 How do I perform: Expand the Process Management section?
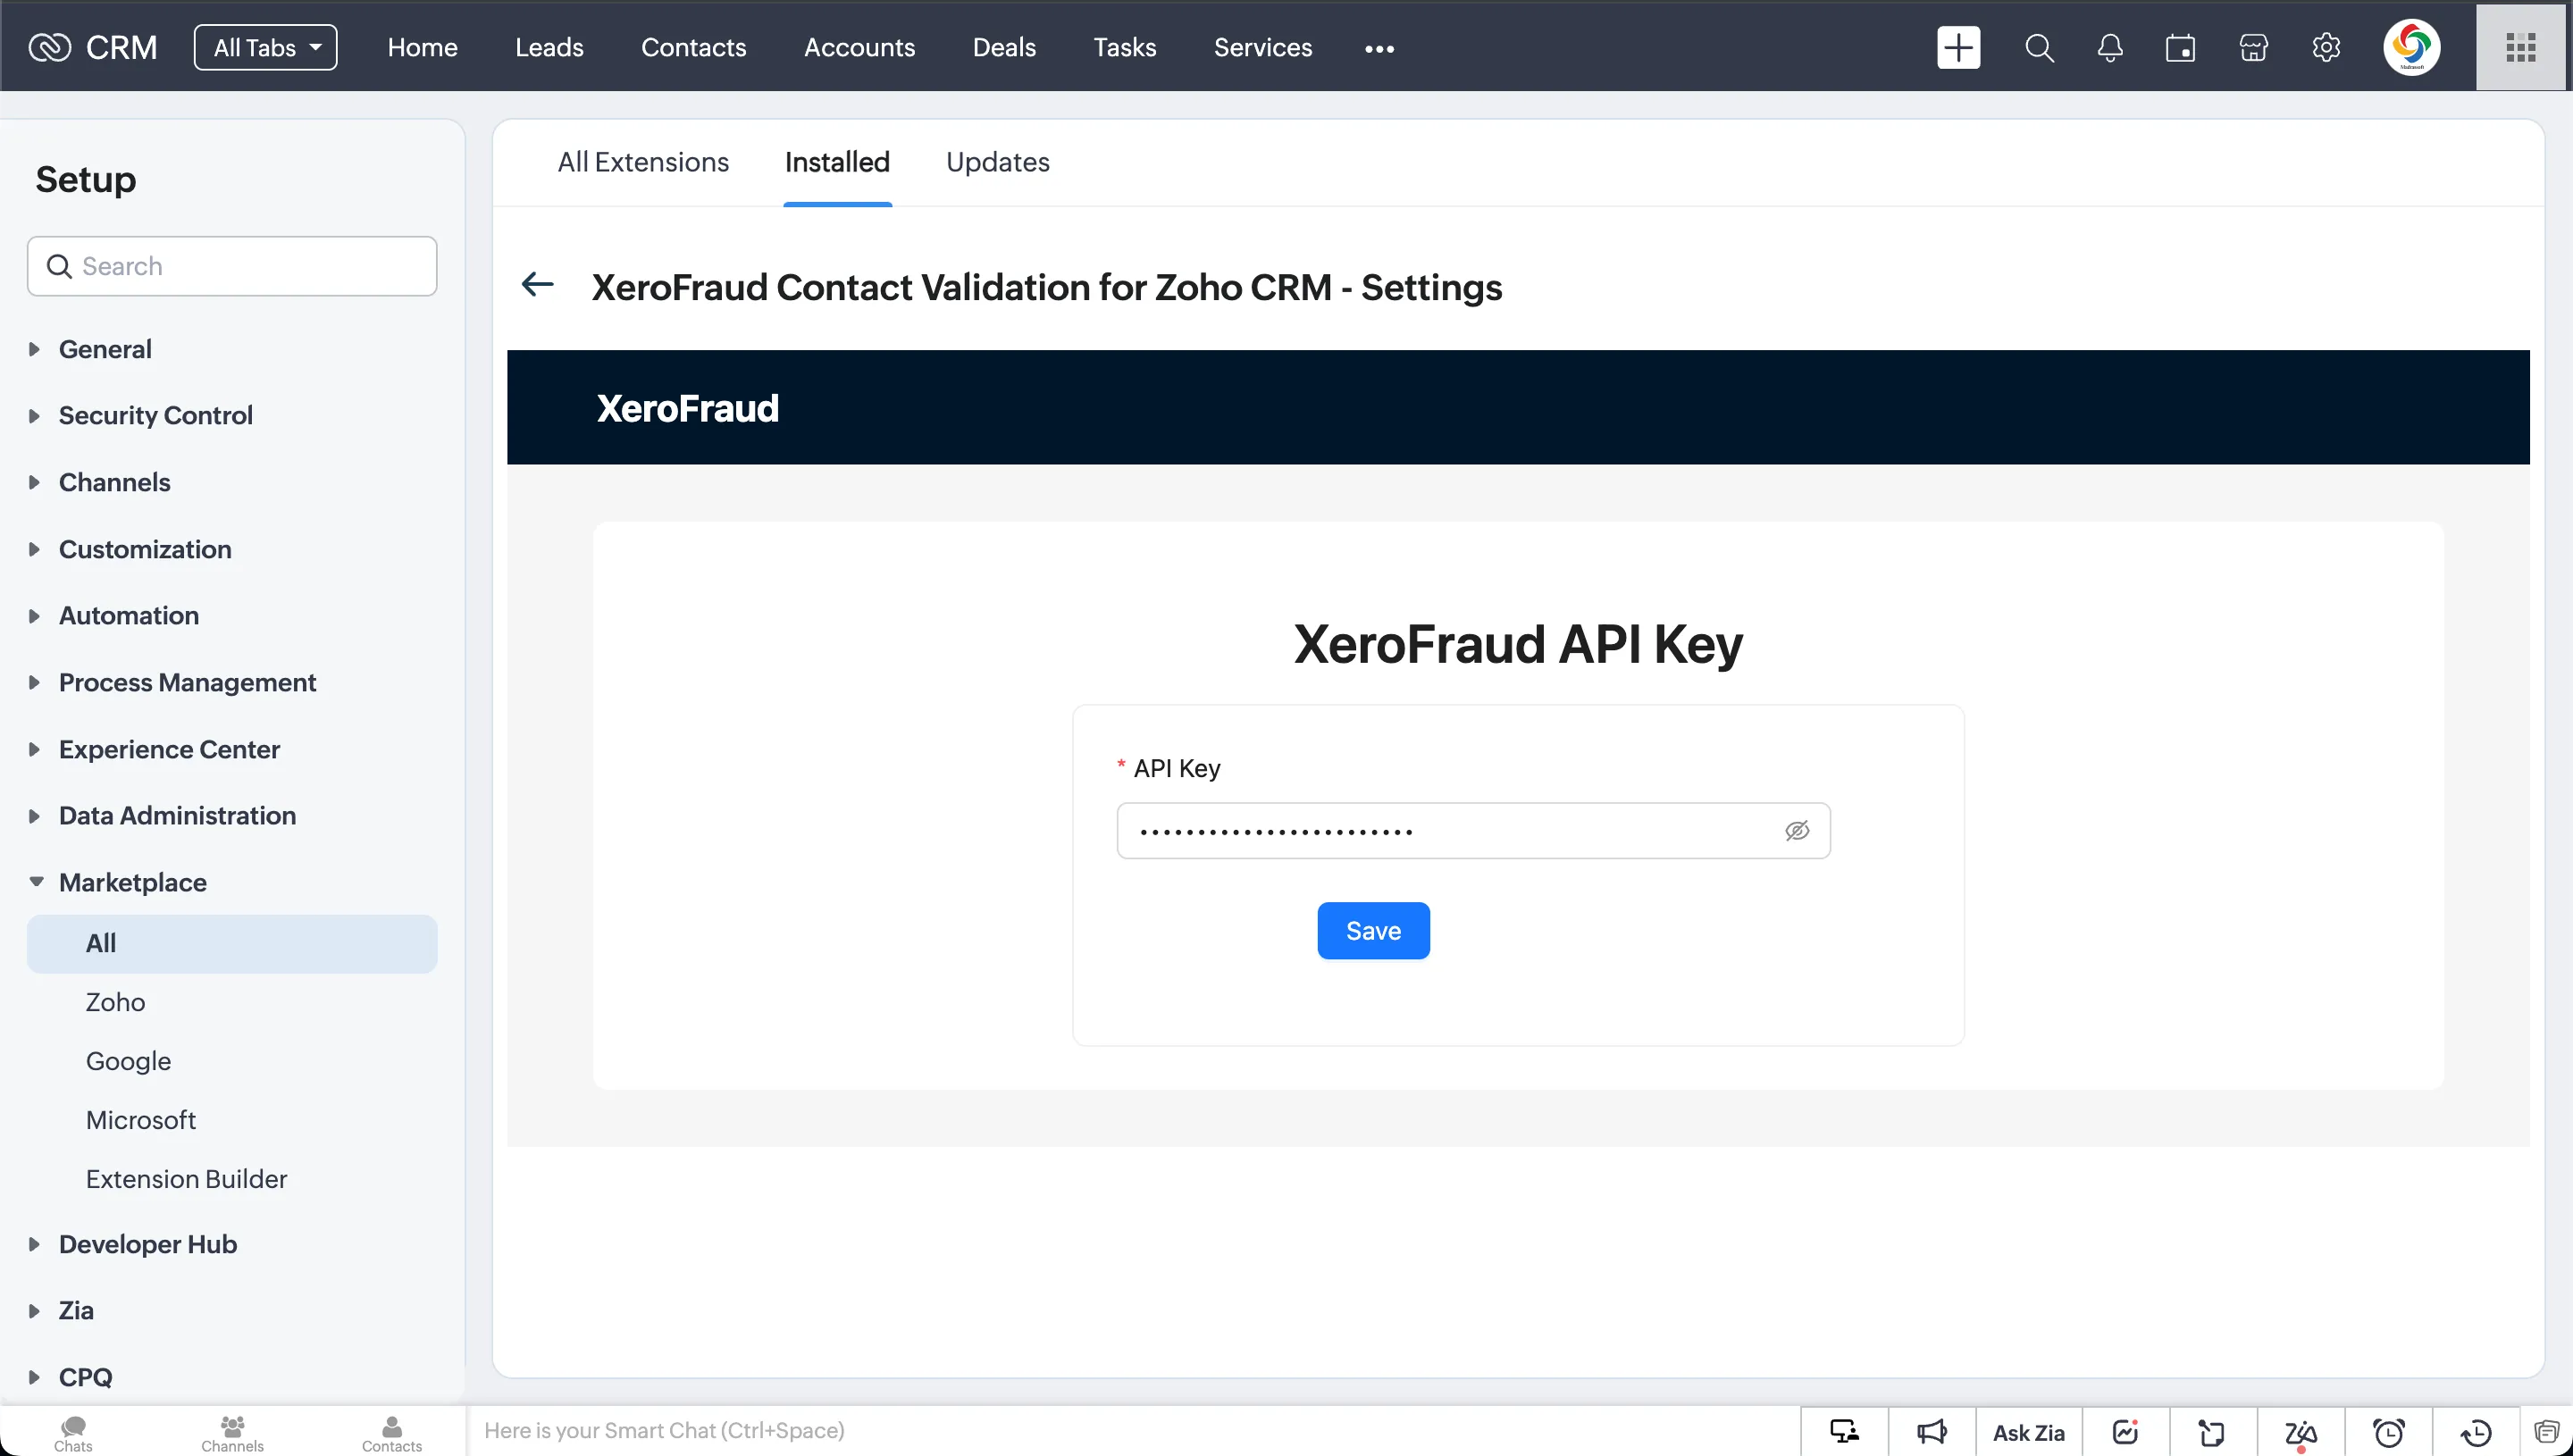[x=187, y=682]
